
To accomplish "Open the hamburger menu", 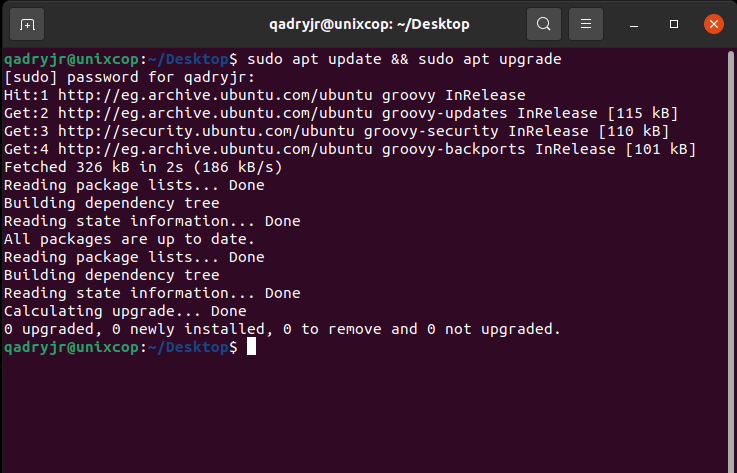I will point(586,24).
